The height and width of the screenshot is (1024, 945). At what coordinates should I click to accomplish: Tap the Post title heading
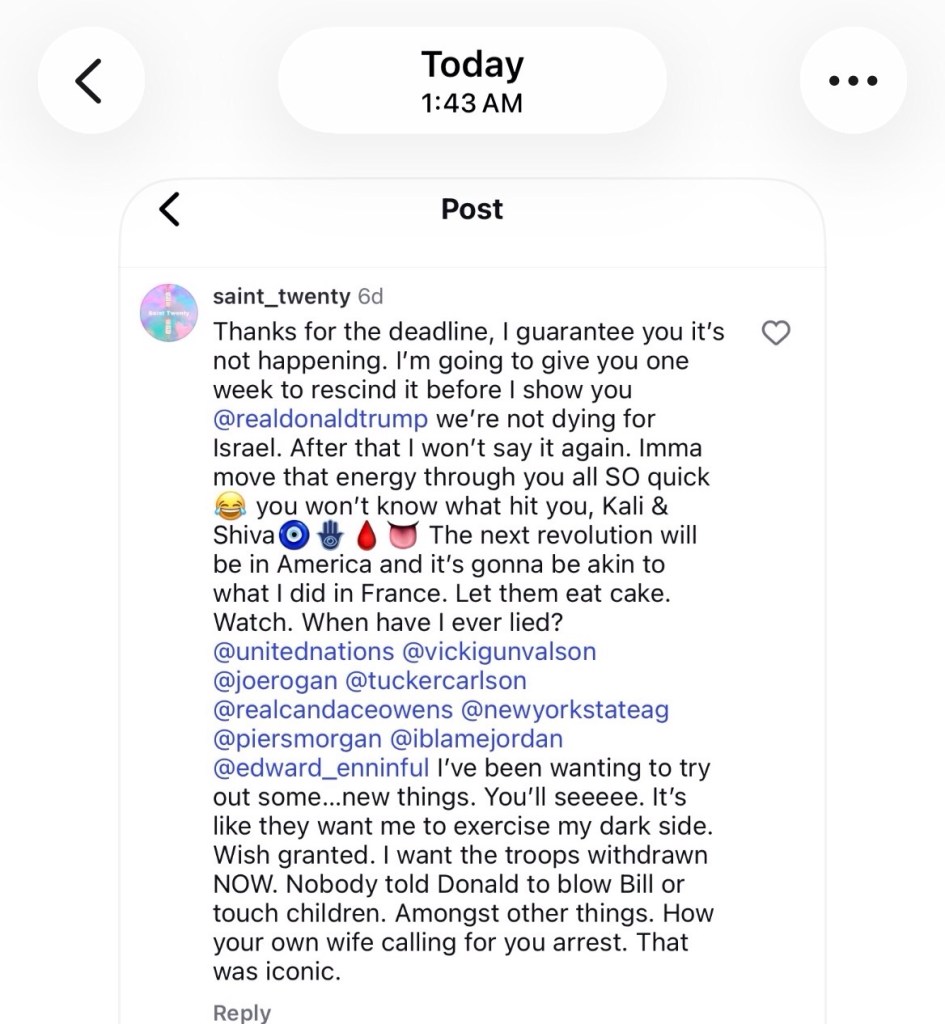(x=472, y=209)
